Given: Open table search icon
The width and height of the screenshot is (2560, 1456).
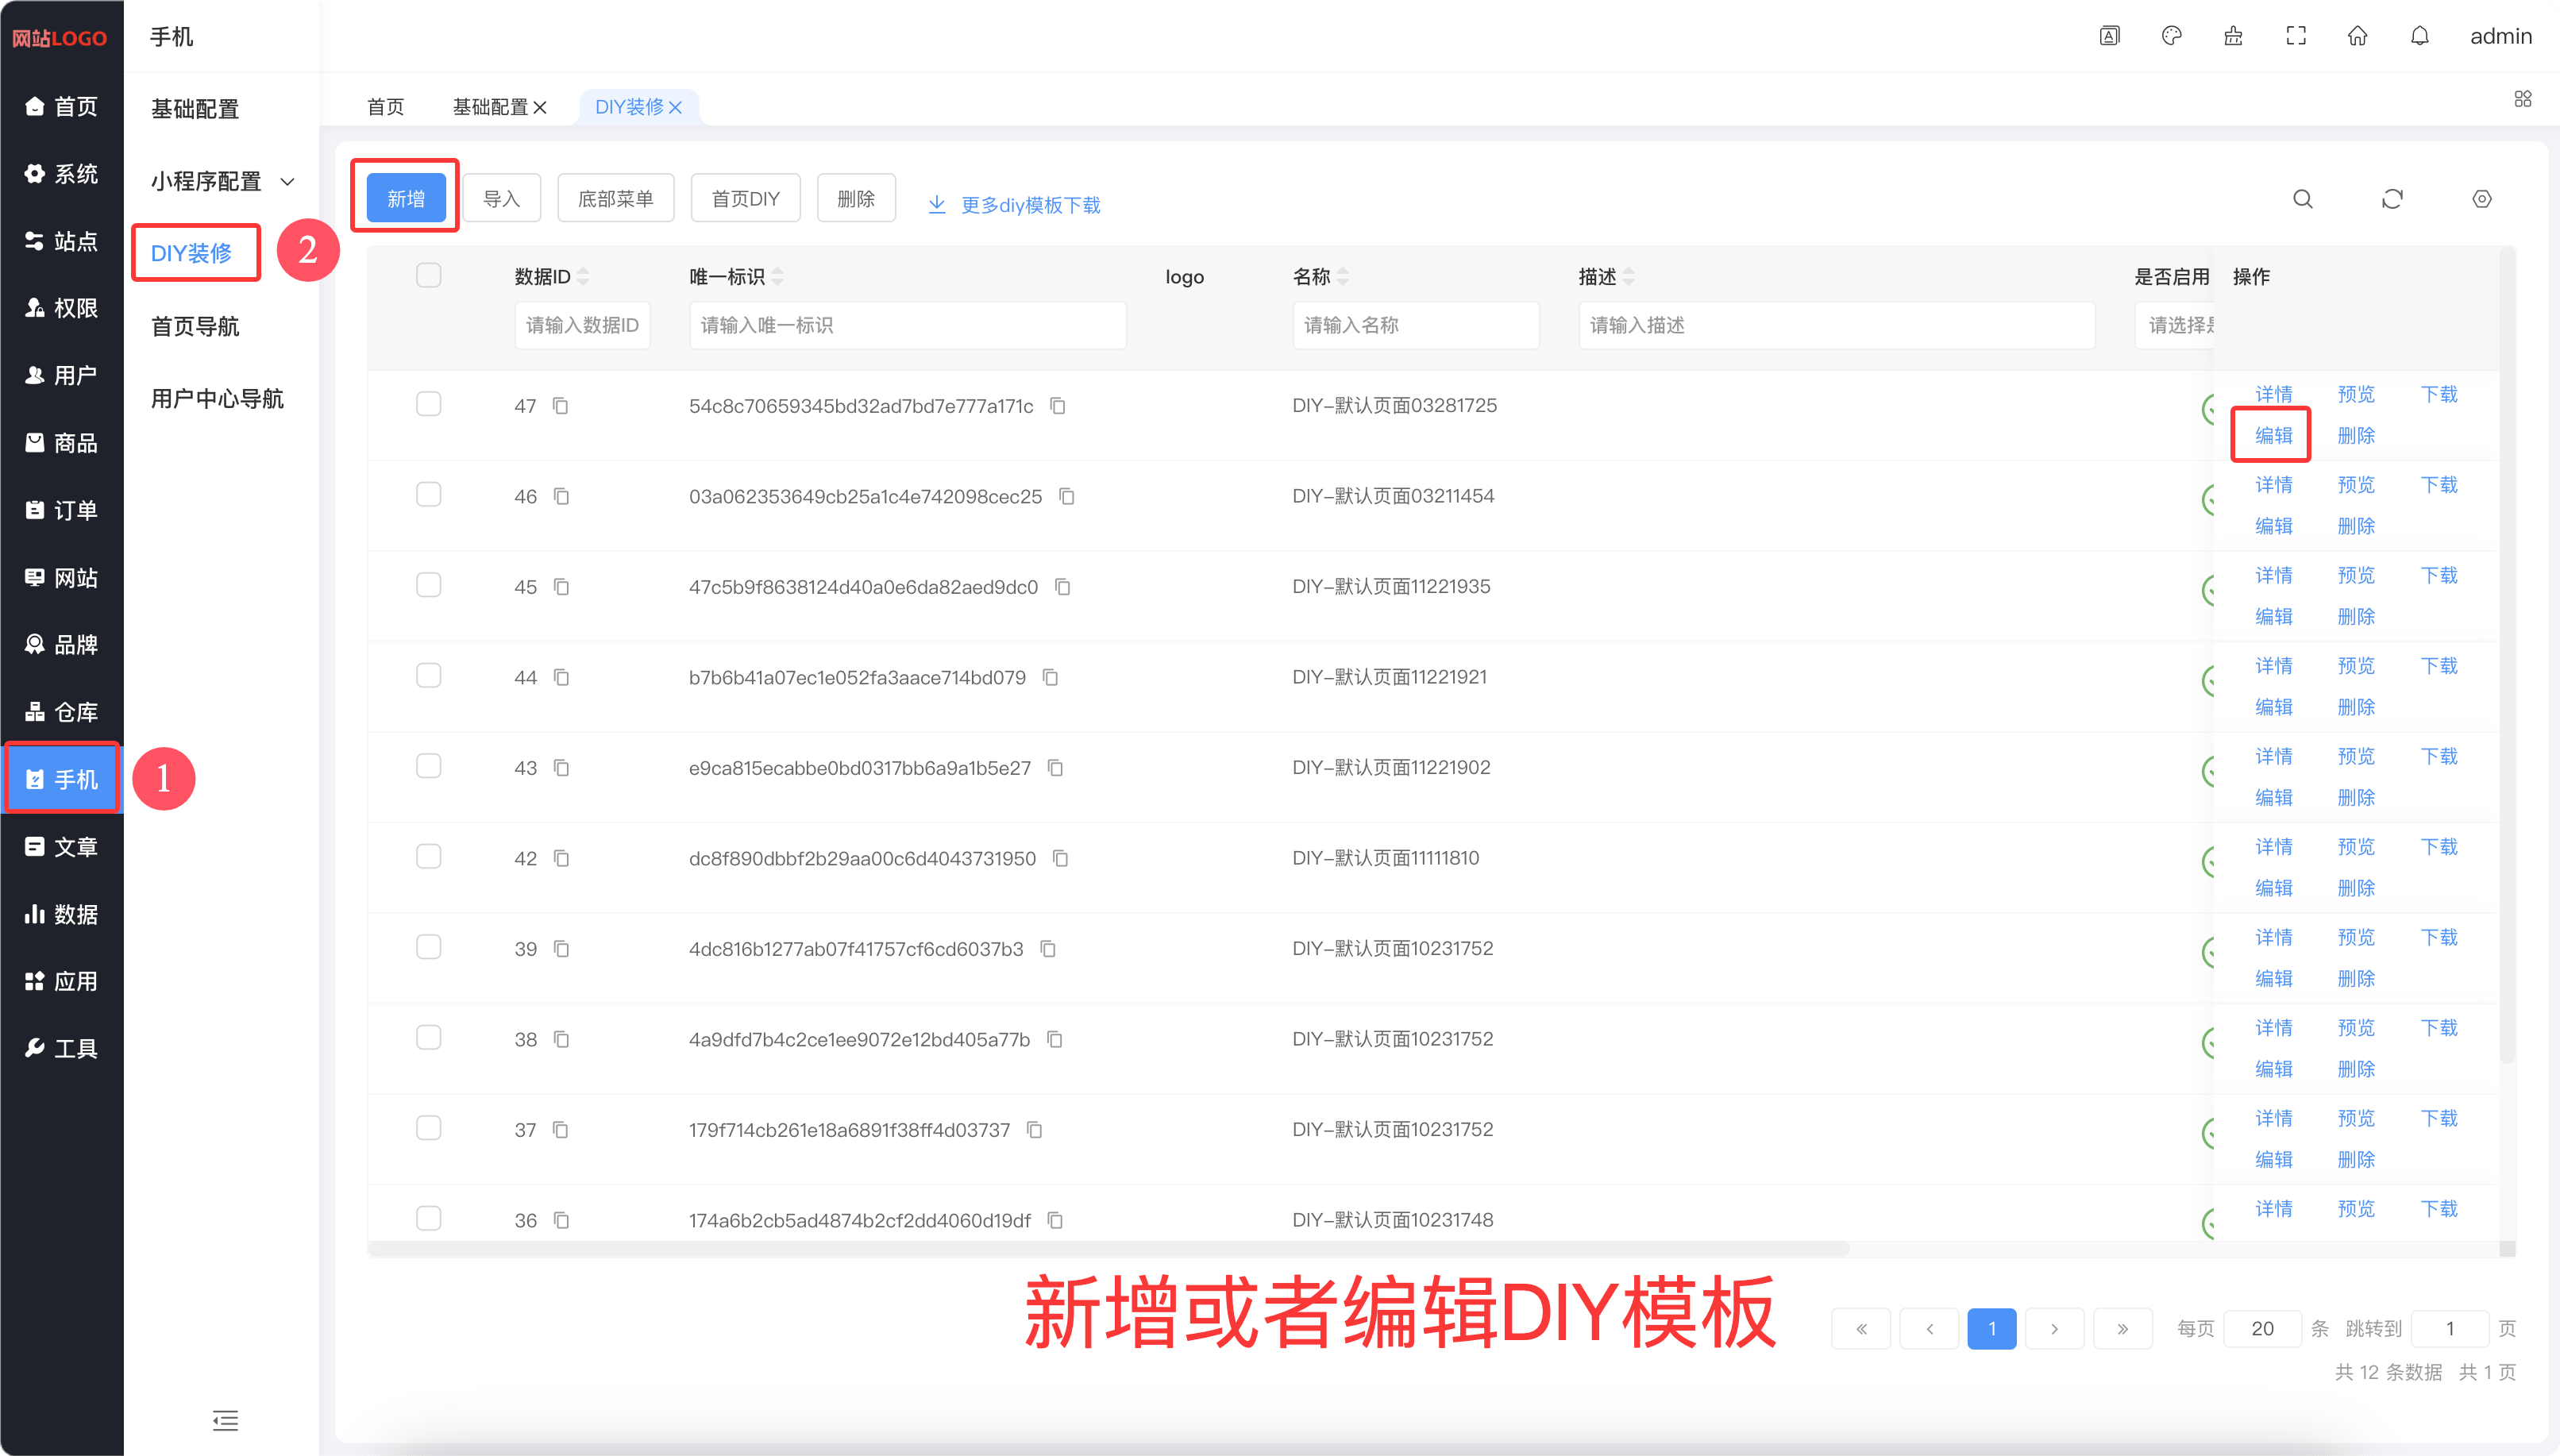Looking at the screenshot, I should (x=2302, y=199).
